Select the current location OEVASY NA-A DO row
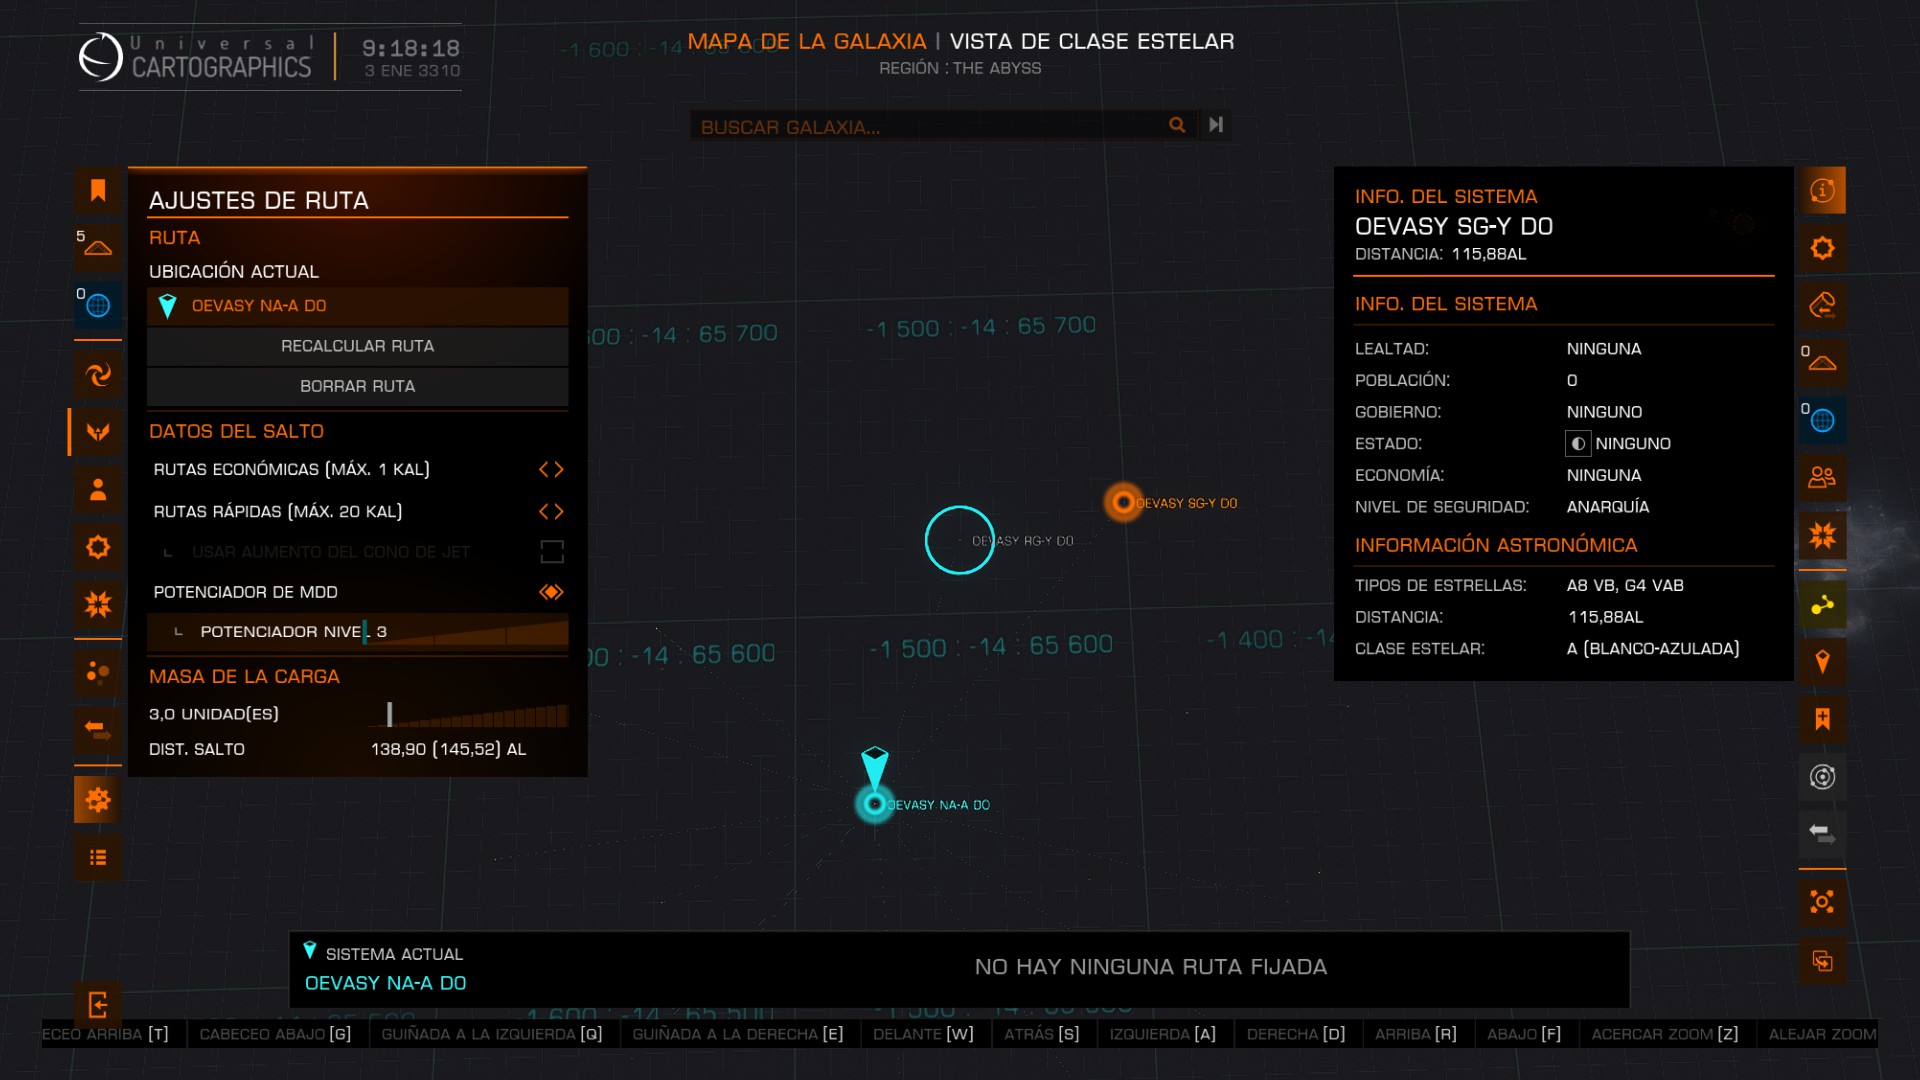This screenshot has height=1080, width=1920. pyautogui.click(x=357, y=306)
